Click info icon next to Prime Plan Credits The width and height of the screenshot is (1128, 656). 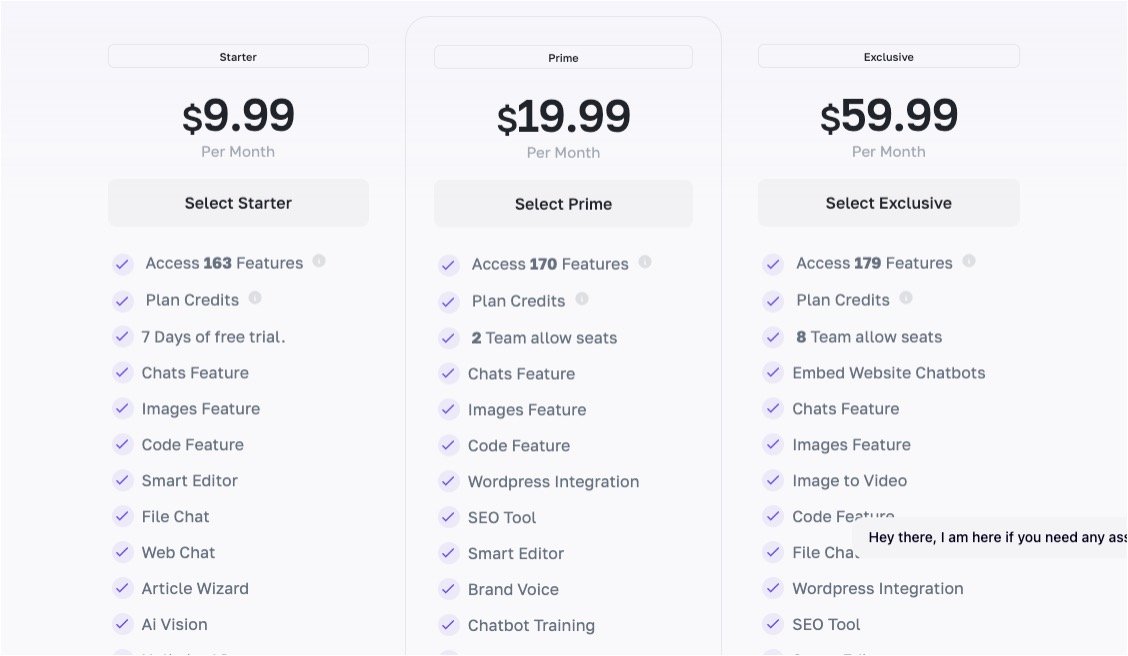582,299
